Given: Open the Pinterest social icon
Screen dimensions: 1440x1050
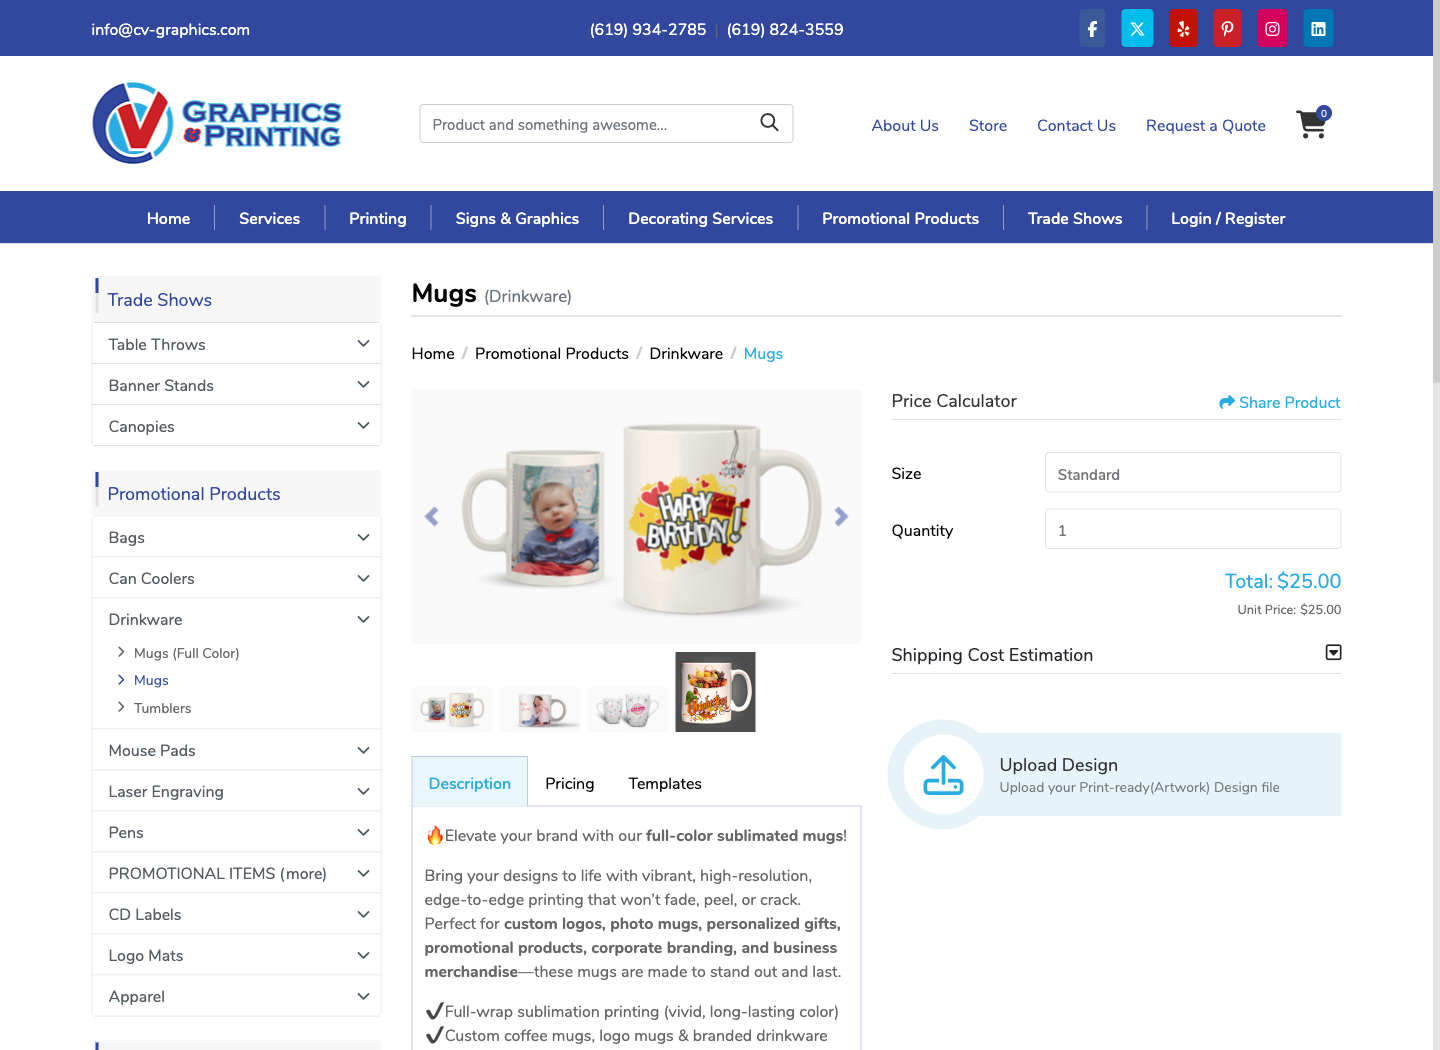Looking at the screenshot, I should coord(1227,29).
